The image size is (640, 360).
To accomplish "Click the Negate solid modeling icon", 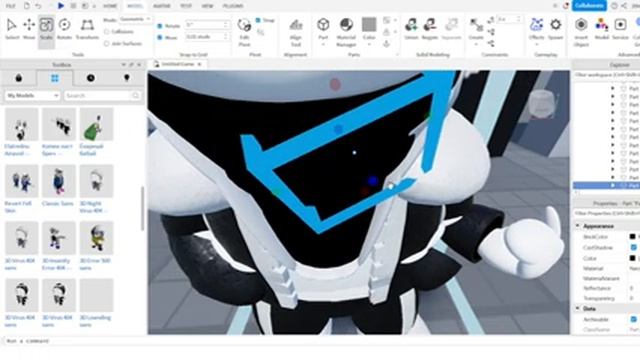I will [429, 29].
